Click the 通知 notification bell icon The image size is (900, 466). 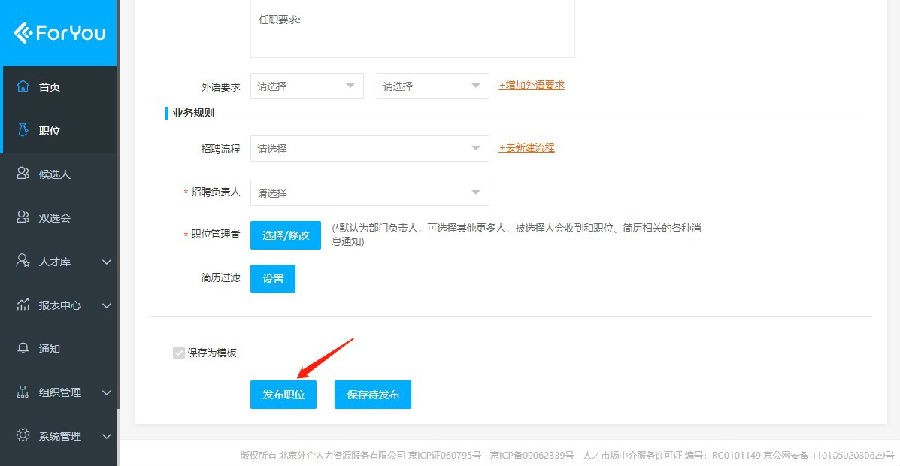click(23, 348)
